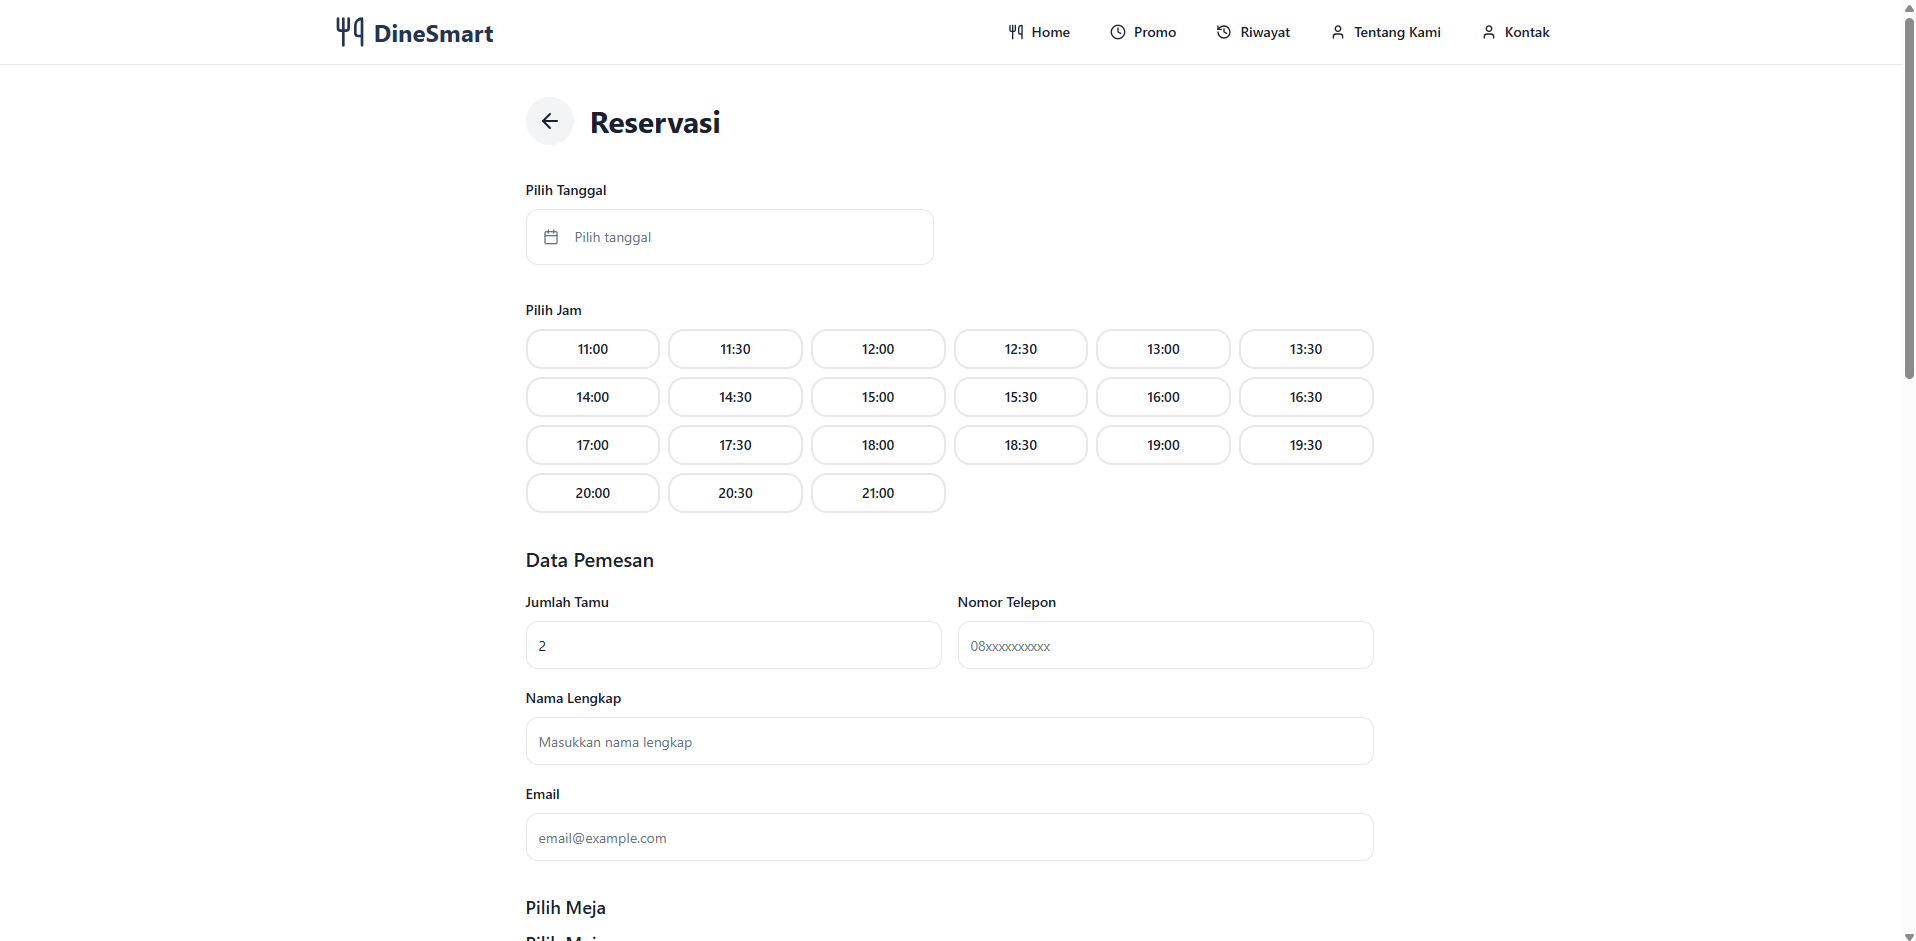Select the 19:30 time button
Image resolution: width=1916 pixels, height=941 pixels.
[x=1305, y=445]
